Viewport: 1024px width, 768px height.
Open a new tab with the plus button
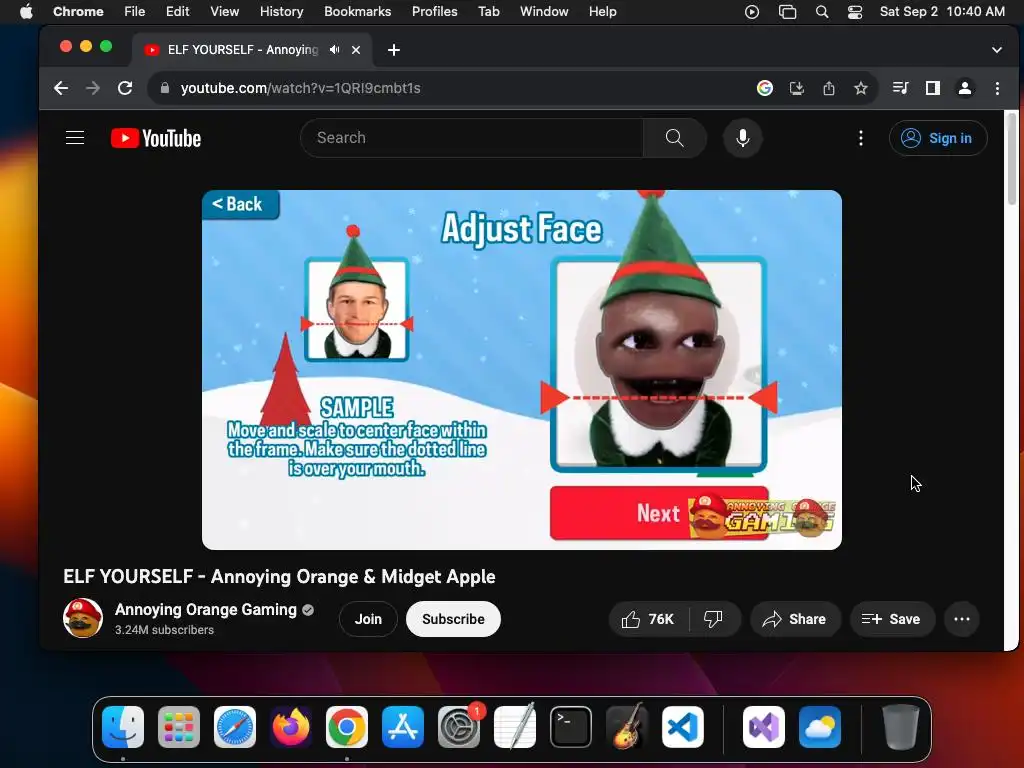[394, 50]
